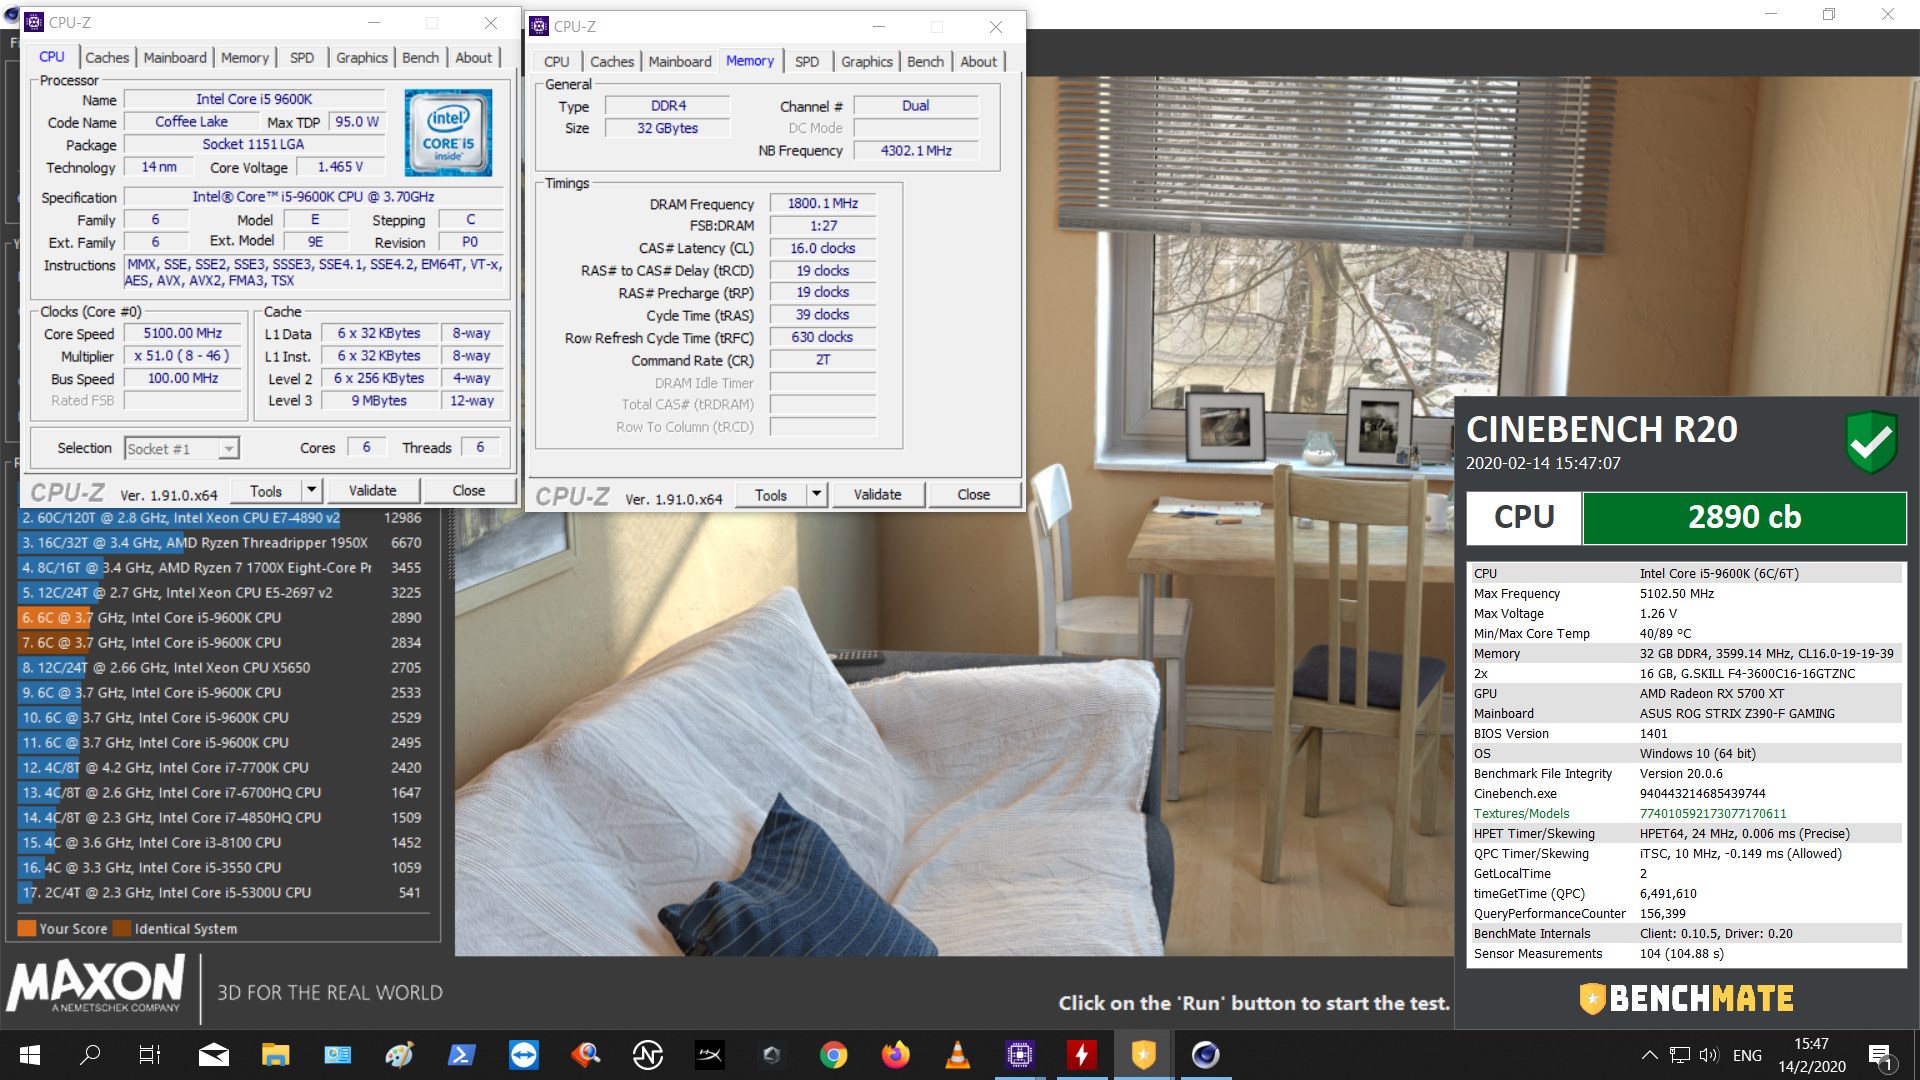1920x1080 pixels.
Task: Switch to Cinebench taskbar icon
Action: point(1205,1055)
